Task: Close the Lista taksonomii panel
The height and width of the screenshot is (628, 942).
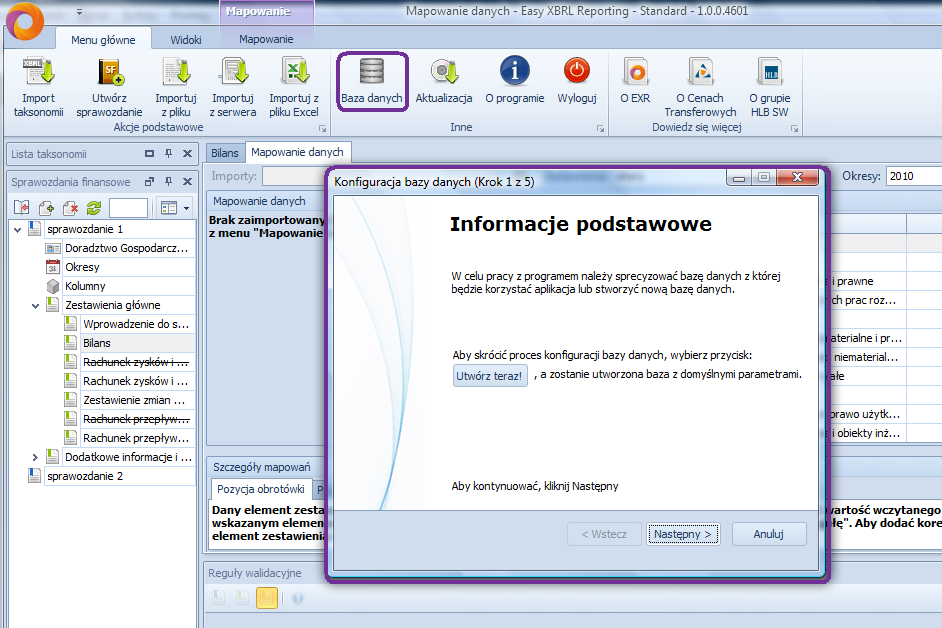Action: [x=187, y=154]
